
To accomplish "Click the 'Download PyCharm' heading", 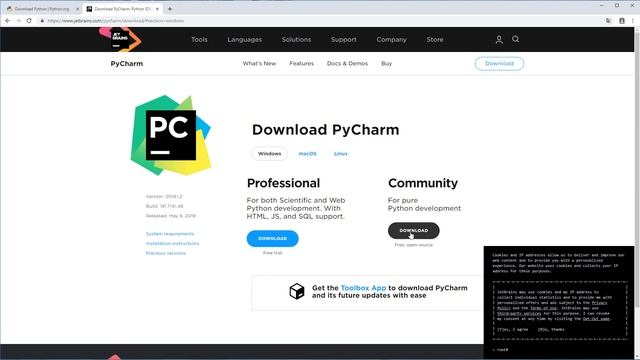I will (x=325, y=130).
